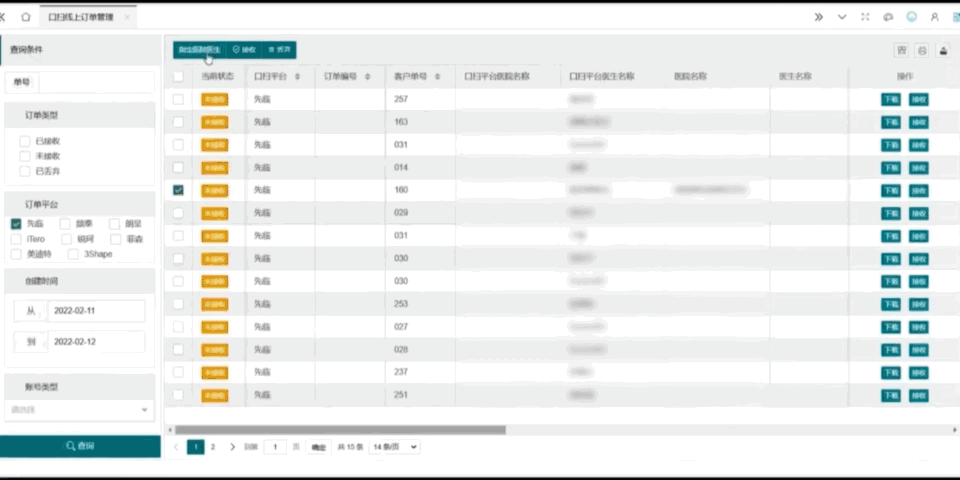Switch to the 口扫线上订单管理 tab

81,17
